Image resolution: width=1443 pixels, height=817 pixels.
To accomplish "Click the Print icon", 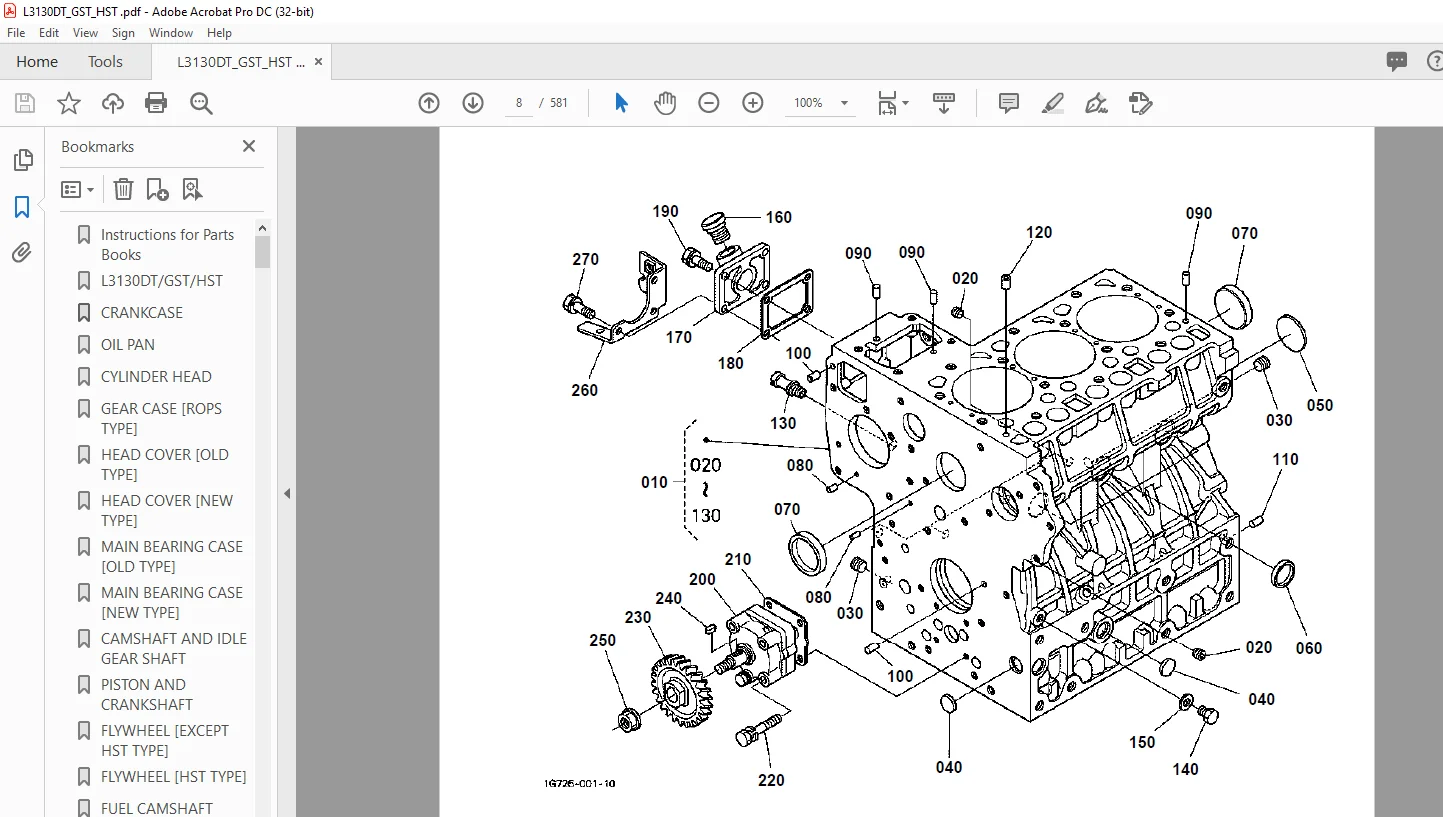I will point(156,103).
